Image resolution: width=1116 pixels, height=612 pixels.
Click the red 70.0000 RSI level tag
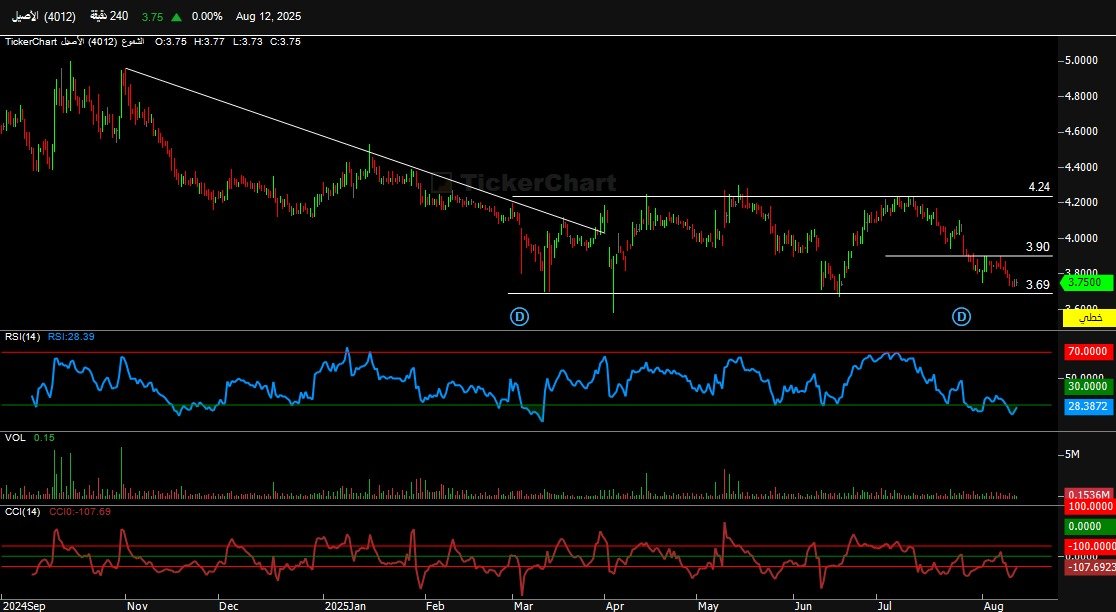point(1089,352)
